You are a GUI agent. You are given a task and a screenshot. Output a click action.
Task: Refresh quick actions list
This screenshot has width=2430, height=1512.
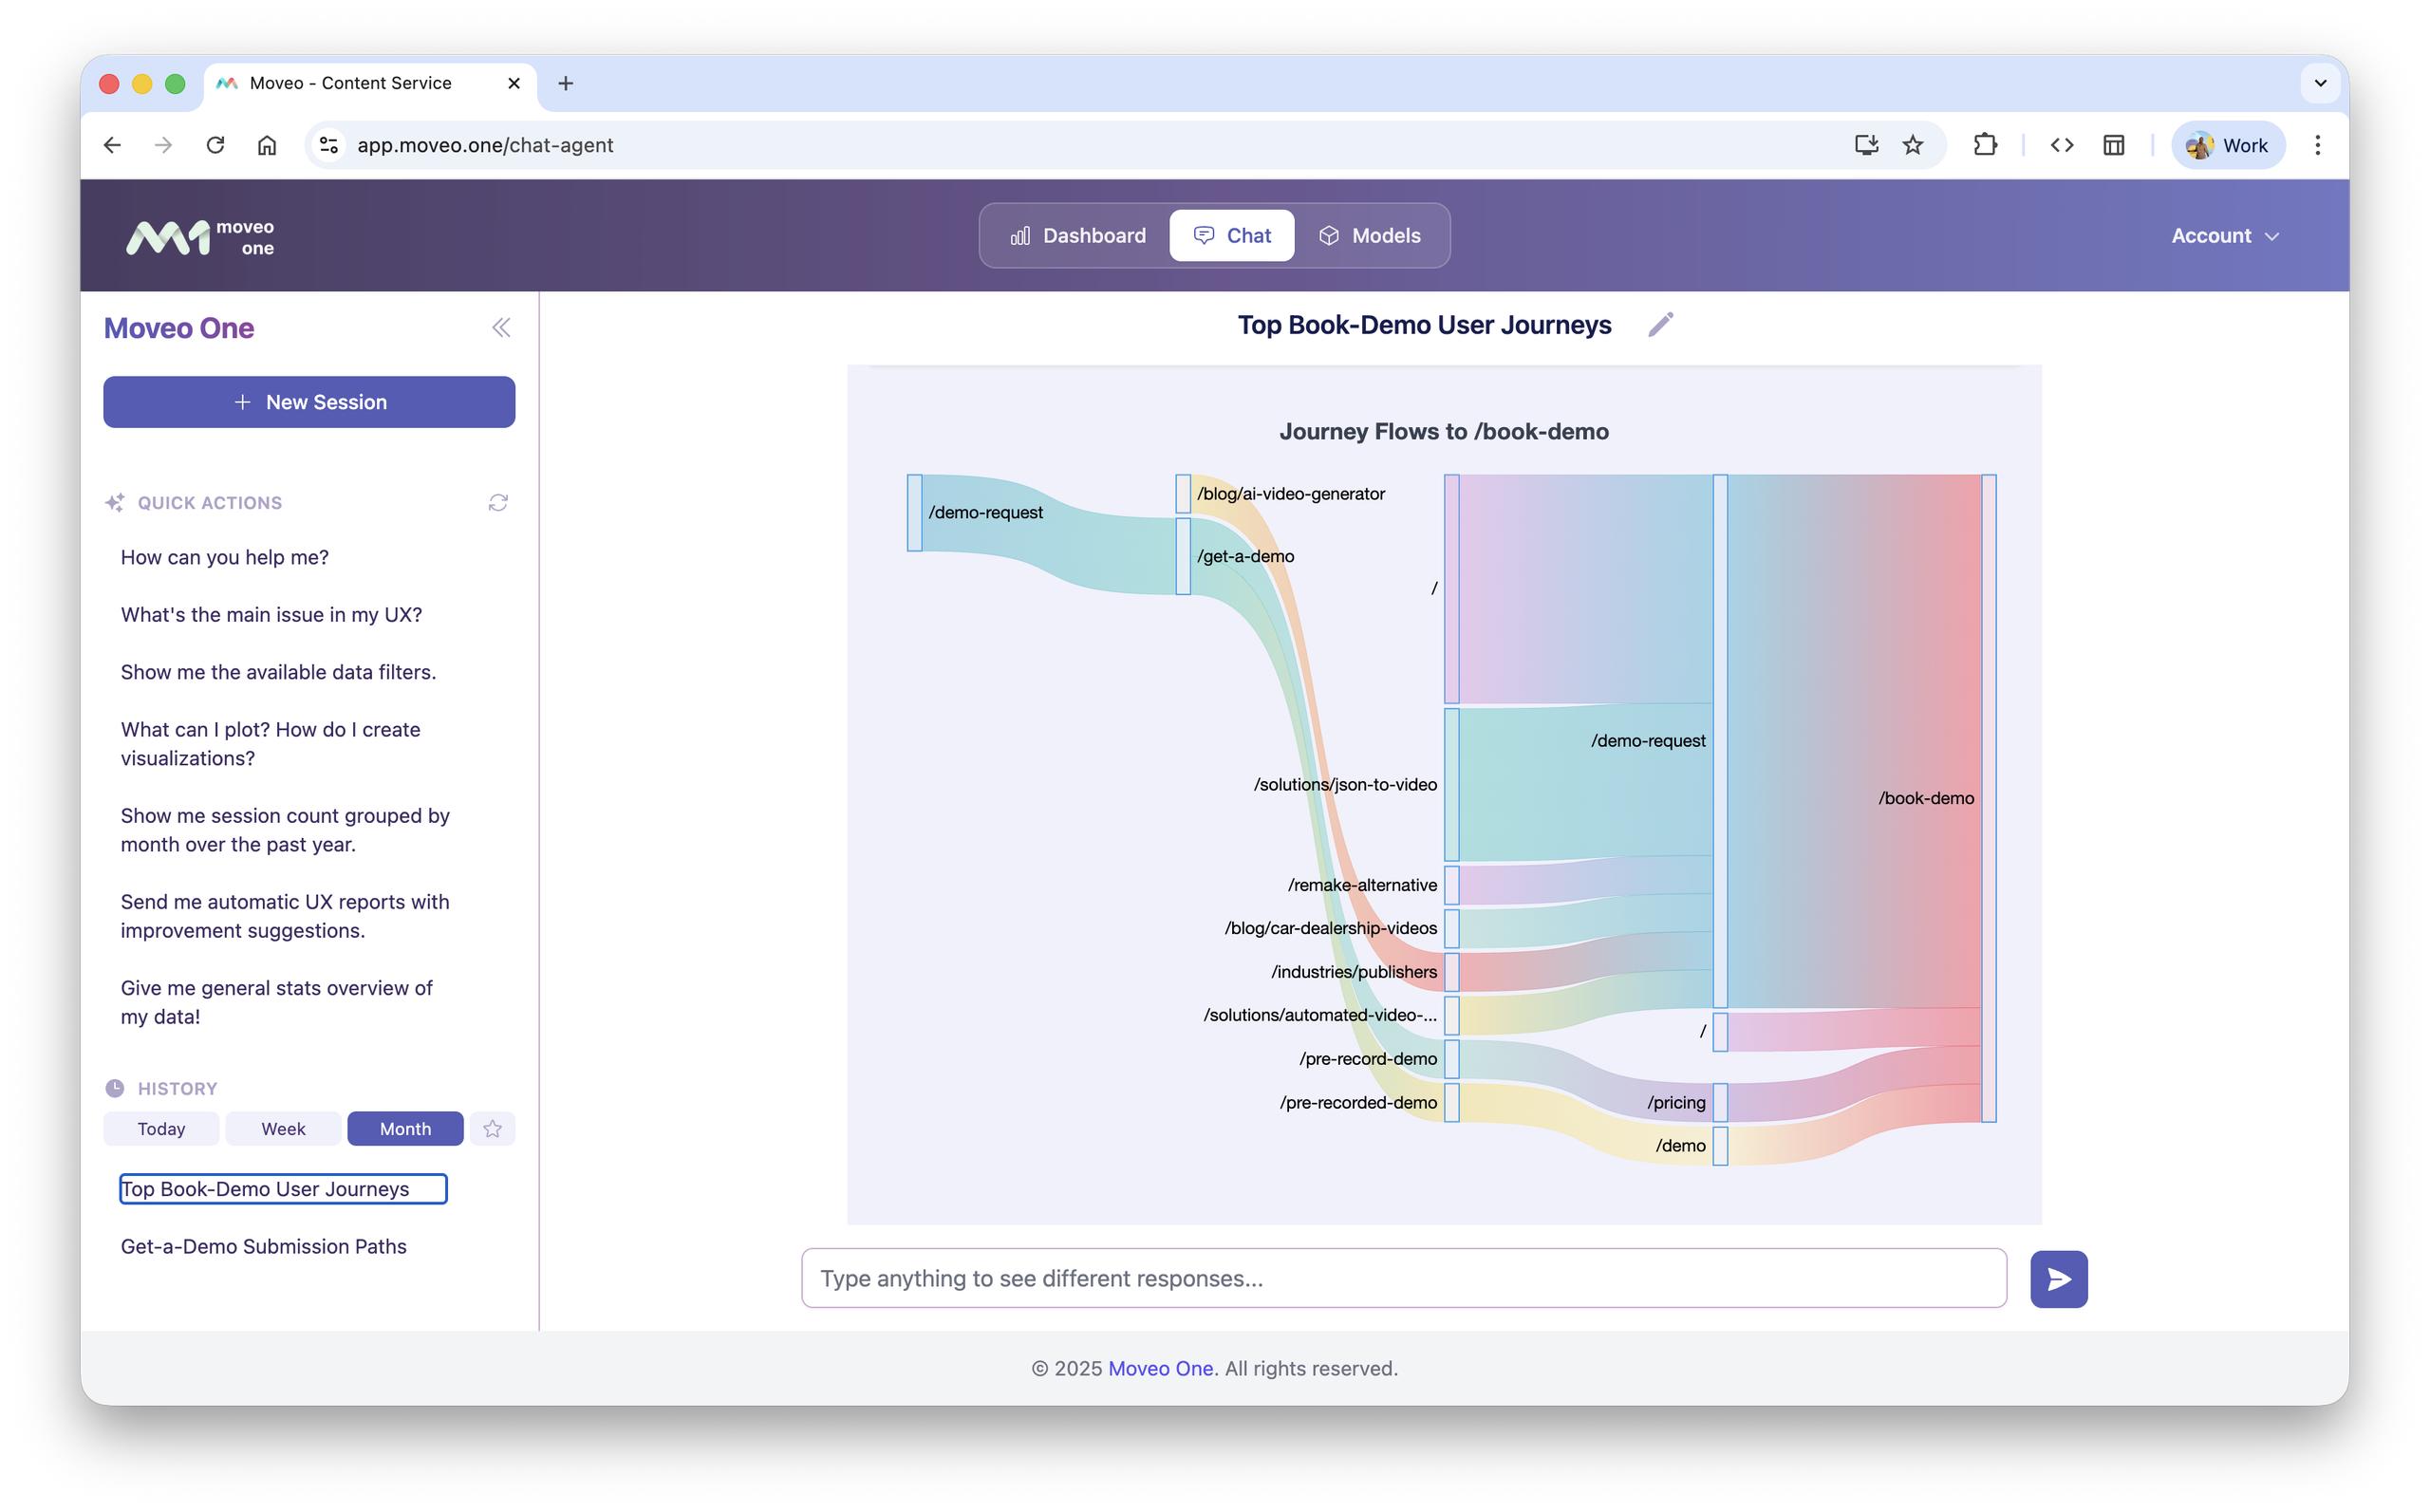click(x=498, y=503)
